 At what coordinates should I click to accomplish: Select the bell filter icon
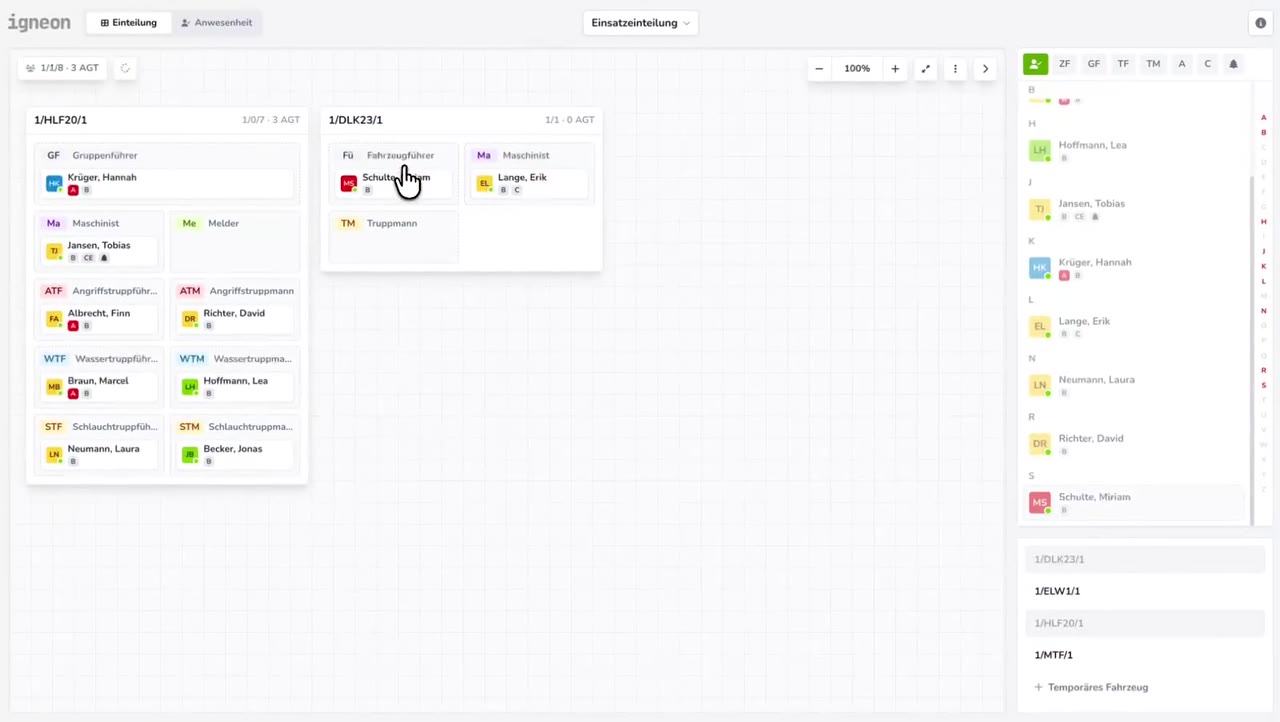tap(1233, 64)
